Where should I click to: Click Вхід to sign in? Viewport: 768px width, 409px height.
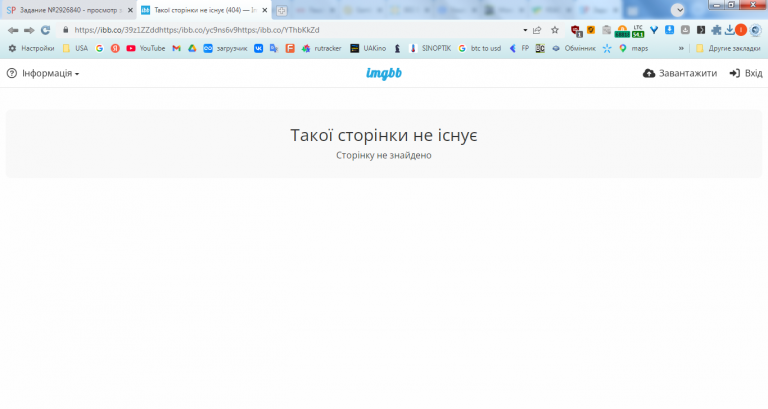pos(746,73)
